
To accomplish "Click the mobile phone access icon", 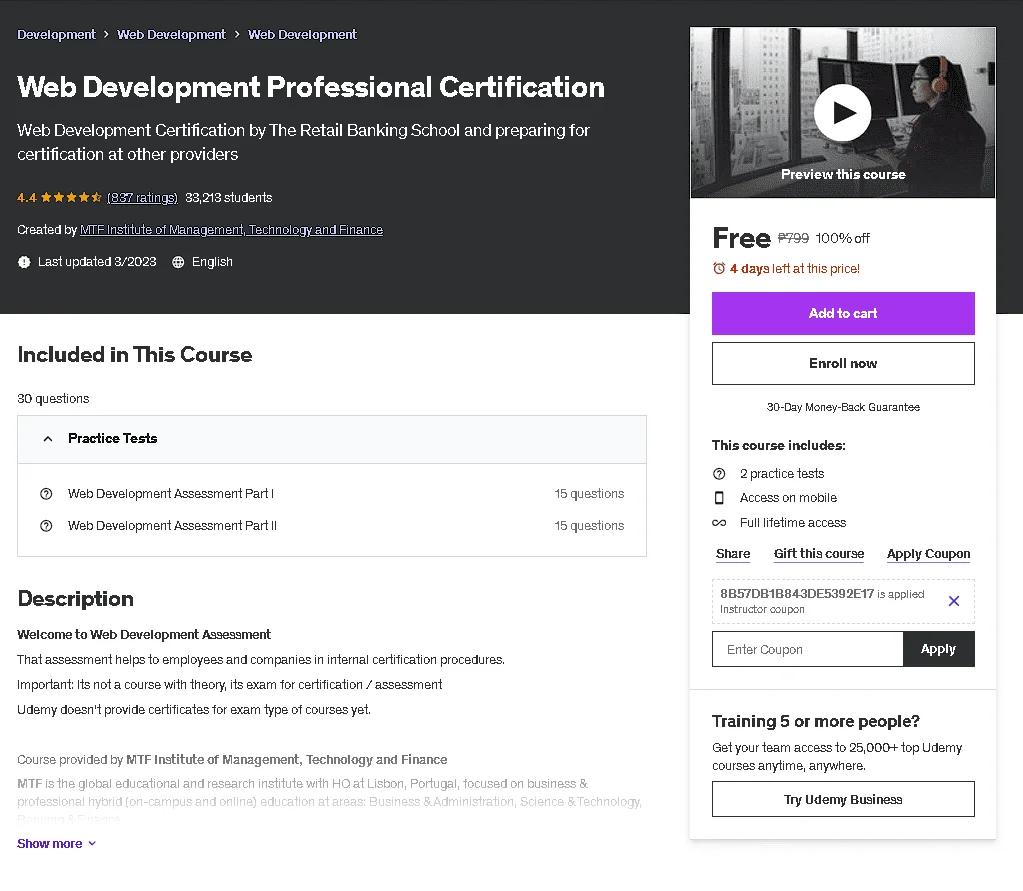I will (719, 498).
